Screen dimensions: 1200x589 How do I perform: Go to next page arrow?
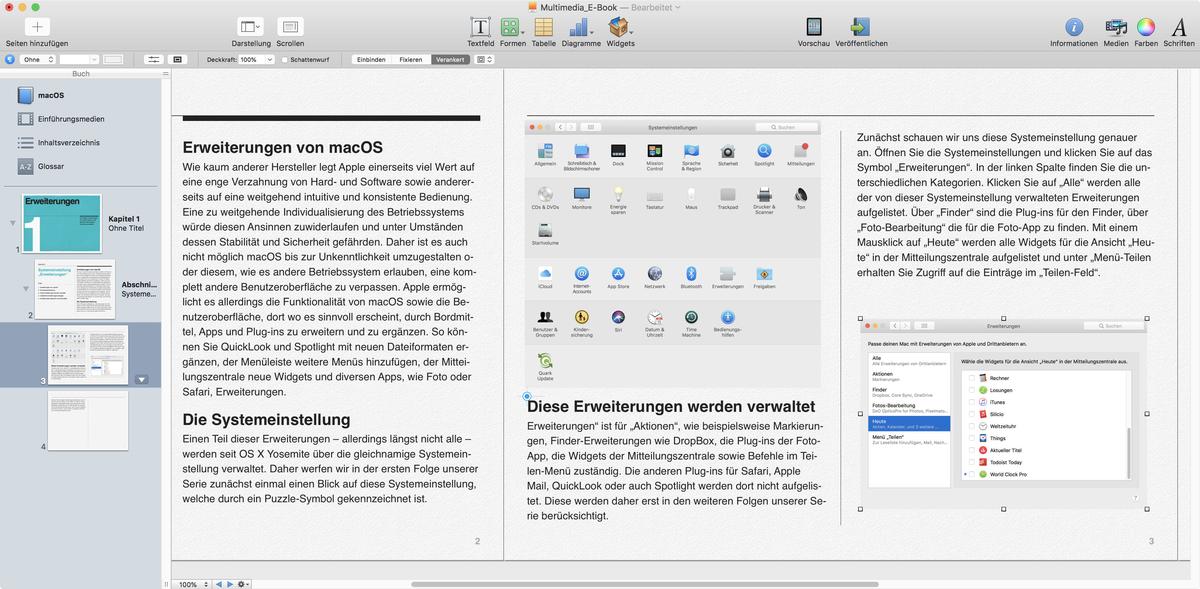click(230, 583)
